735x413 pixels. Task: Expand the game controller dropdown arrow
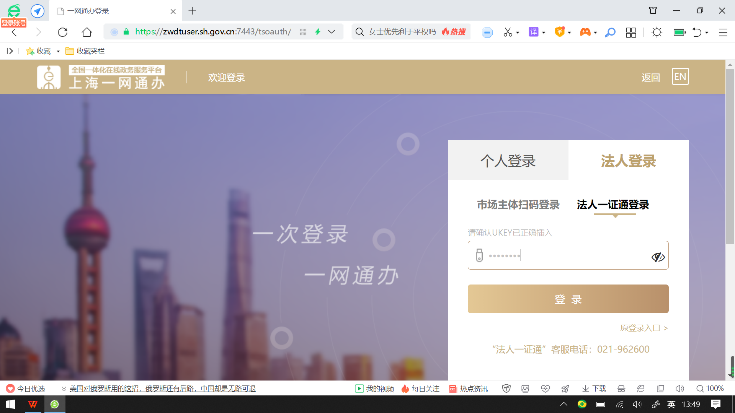point(595,33)
